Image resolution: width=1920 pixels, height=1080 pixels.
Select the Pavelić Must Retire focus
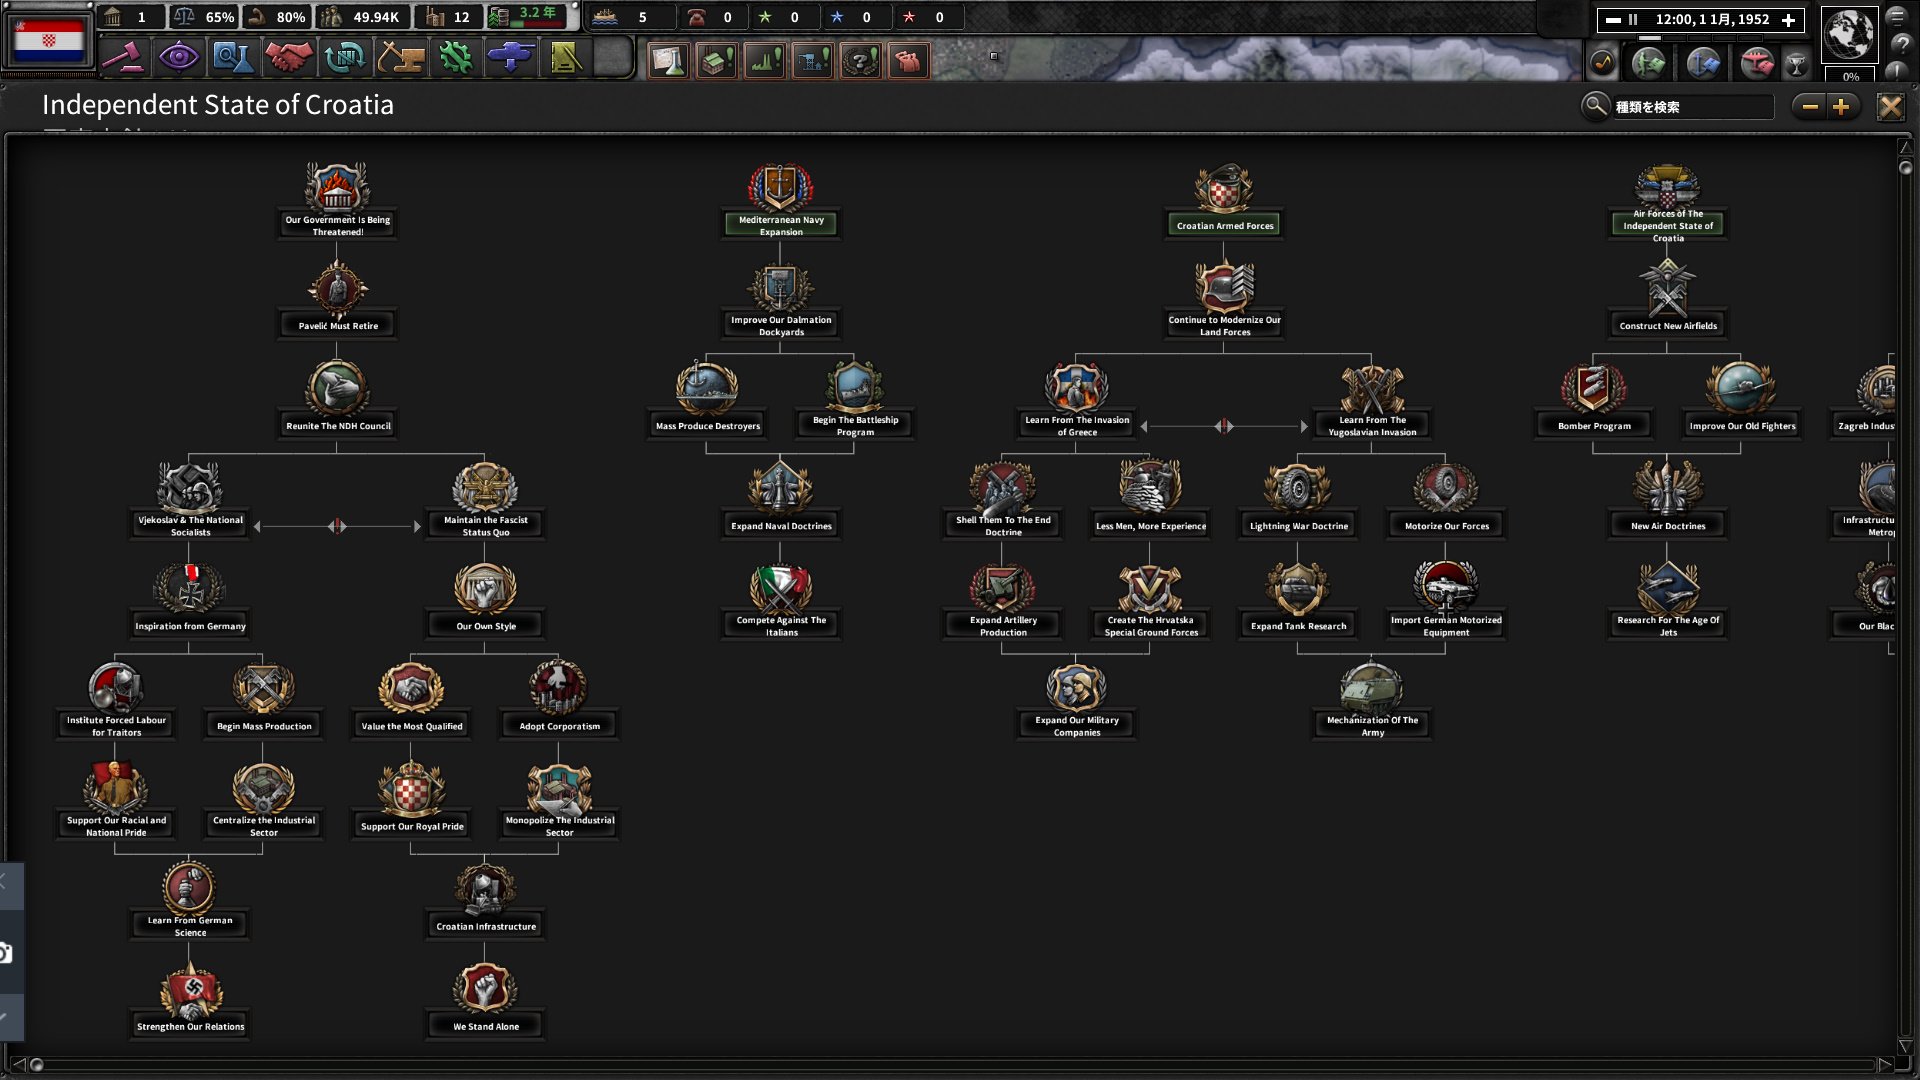click(x=338, y=299)
